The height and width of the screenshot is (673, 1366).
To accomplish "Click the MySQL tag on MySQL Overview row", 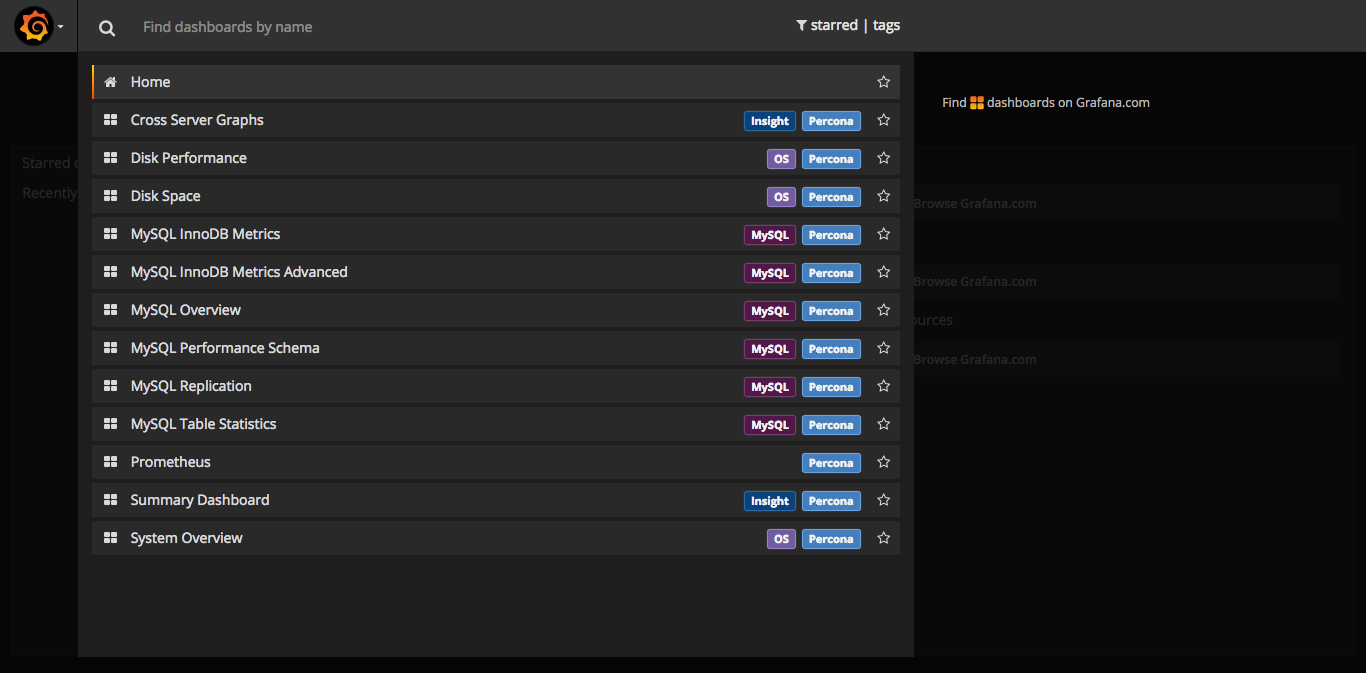I will click(x=769, y=310).
